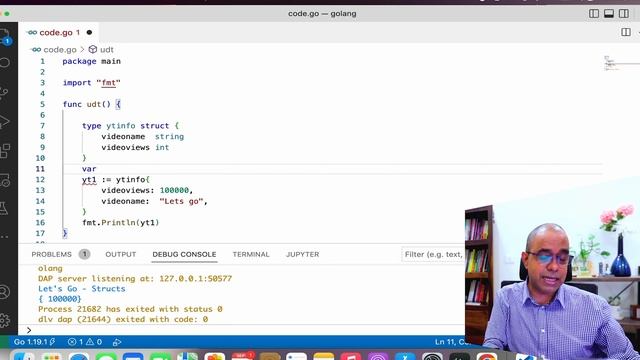Viewport: 640px width, 360px height.
Task: Open the Manage gear icon
Action: [4, 320]
